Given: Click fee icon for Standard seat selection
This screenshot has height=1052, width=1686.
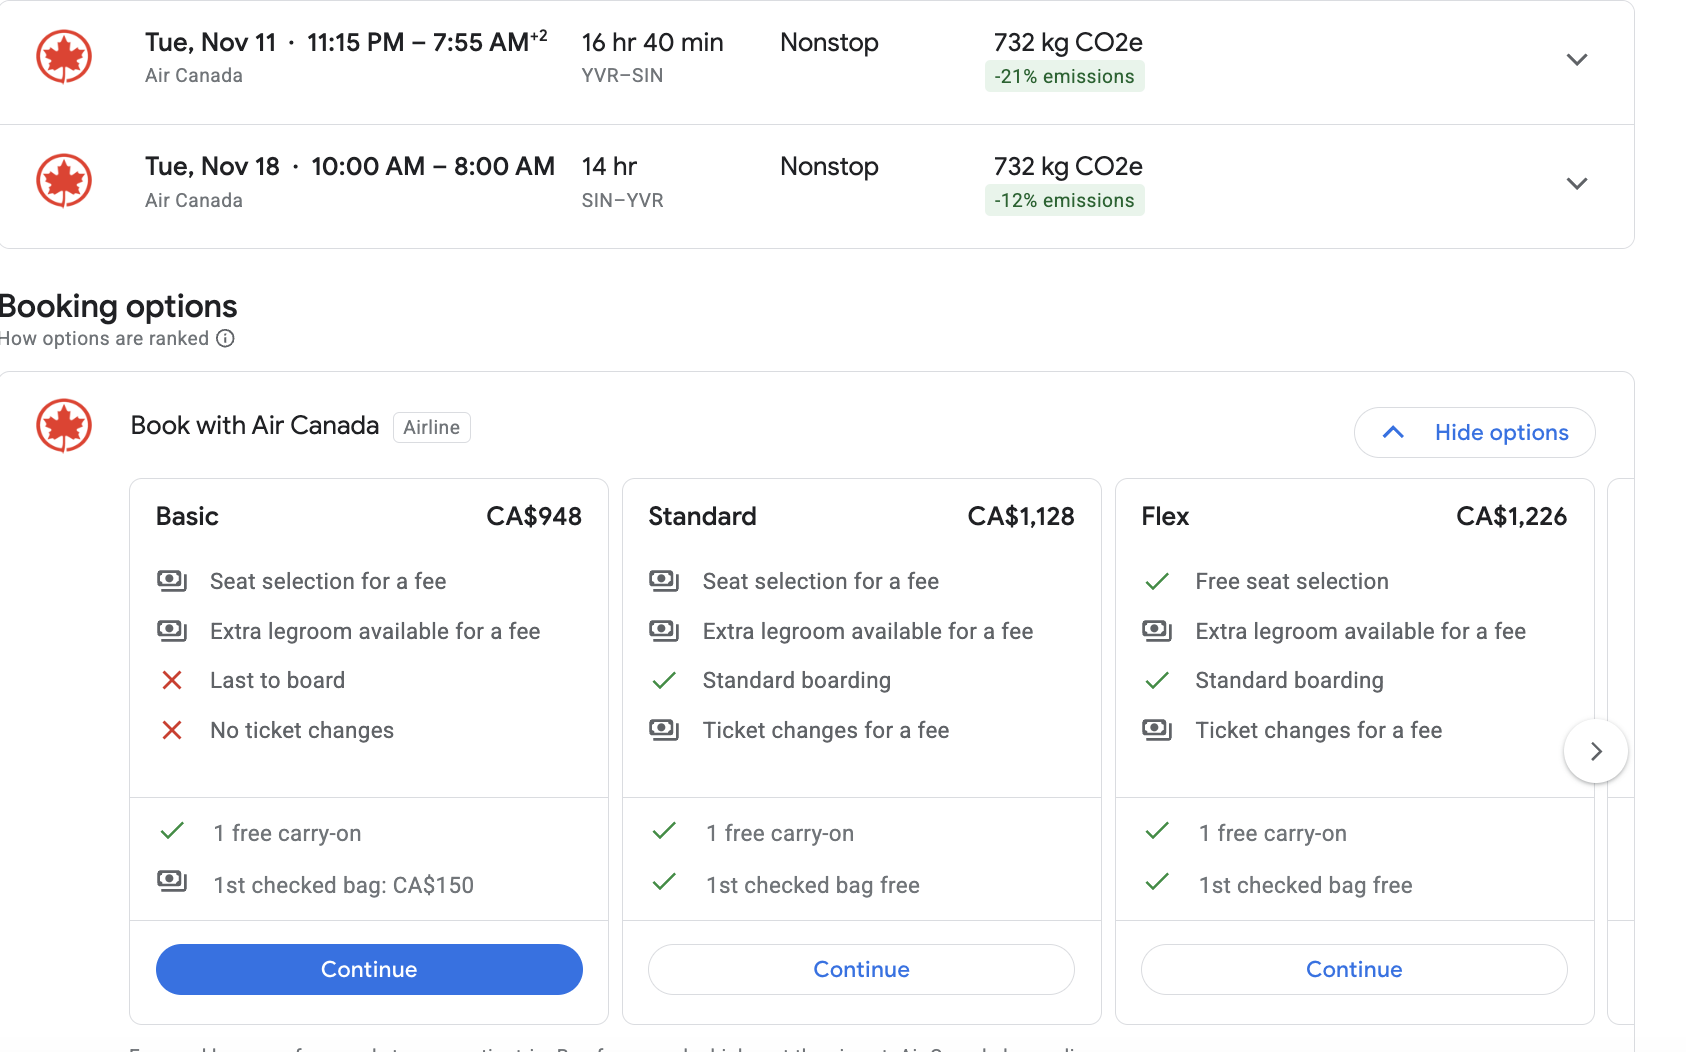Looking at the screenshot, I should click(x=664, y=581).
